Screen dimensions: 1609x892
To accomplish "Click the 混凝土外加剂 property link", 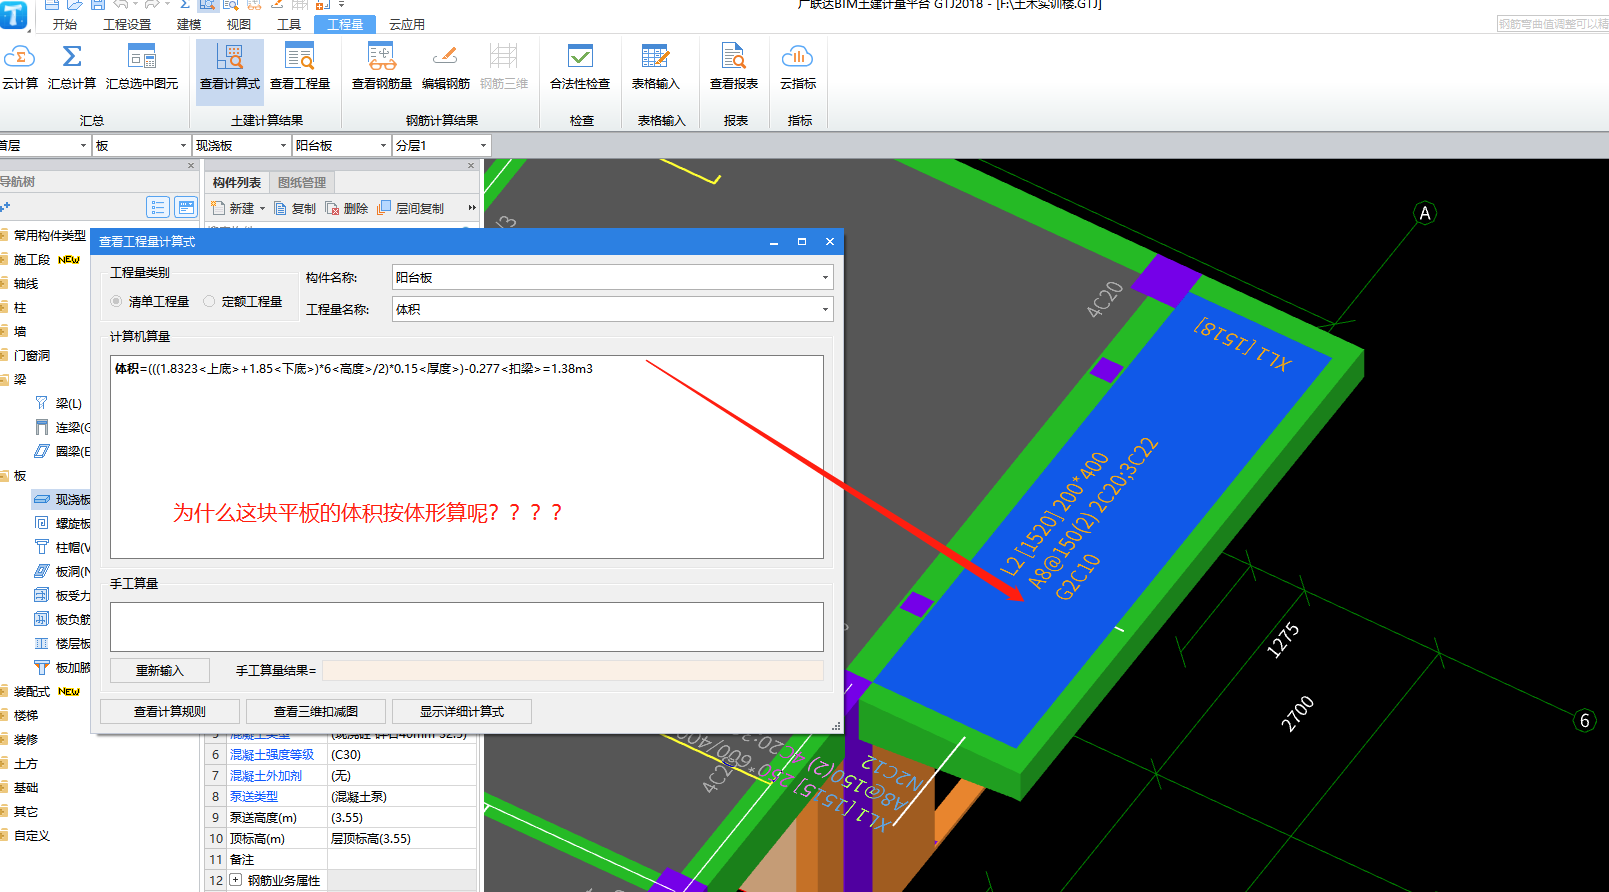I will coord(266,776).
